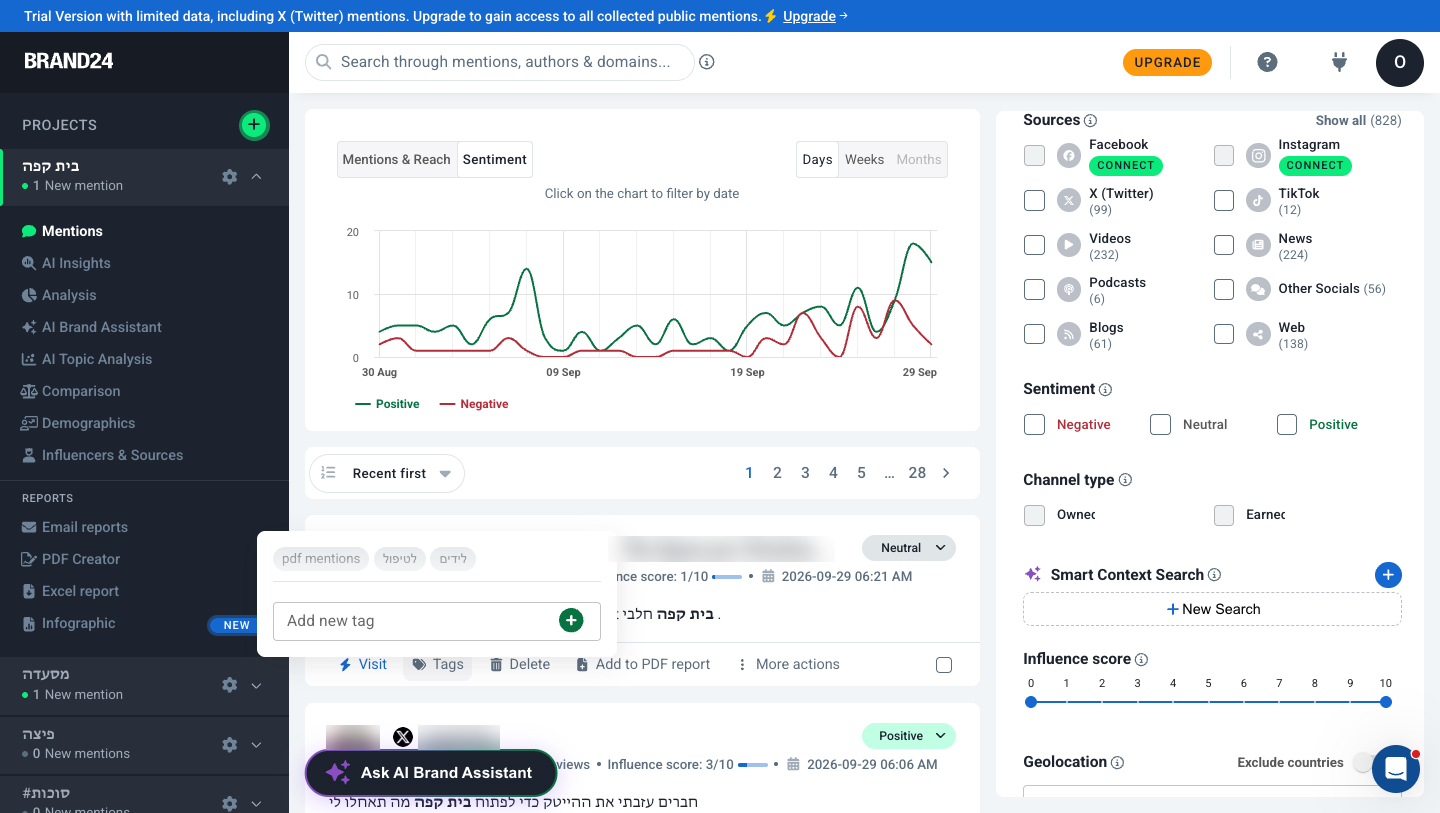Open the Recent first sort dropdown
Viewport: 1440px width, 813px height.
pyautogui.click(x=387, y=474)
